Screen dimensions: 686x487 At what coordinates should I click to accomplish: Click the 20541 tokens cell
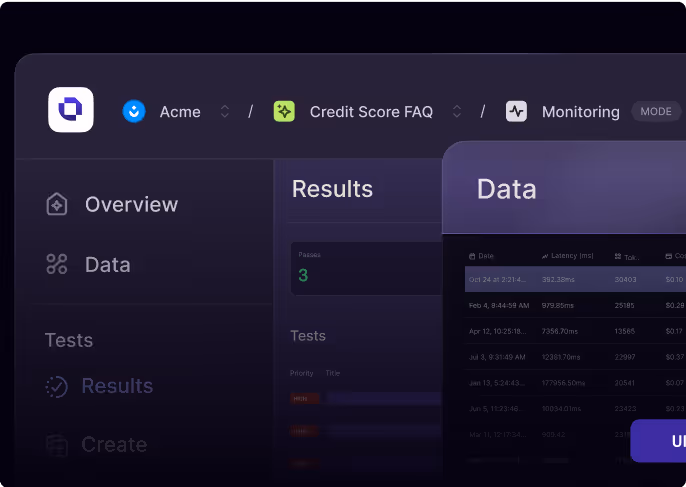pyautogui.click(x=624, y=383)
